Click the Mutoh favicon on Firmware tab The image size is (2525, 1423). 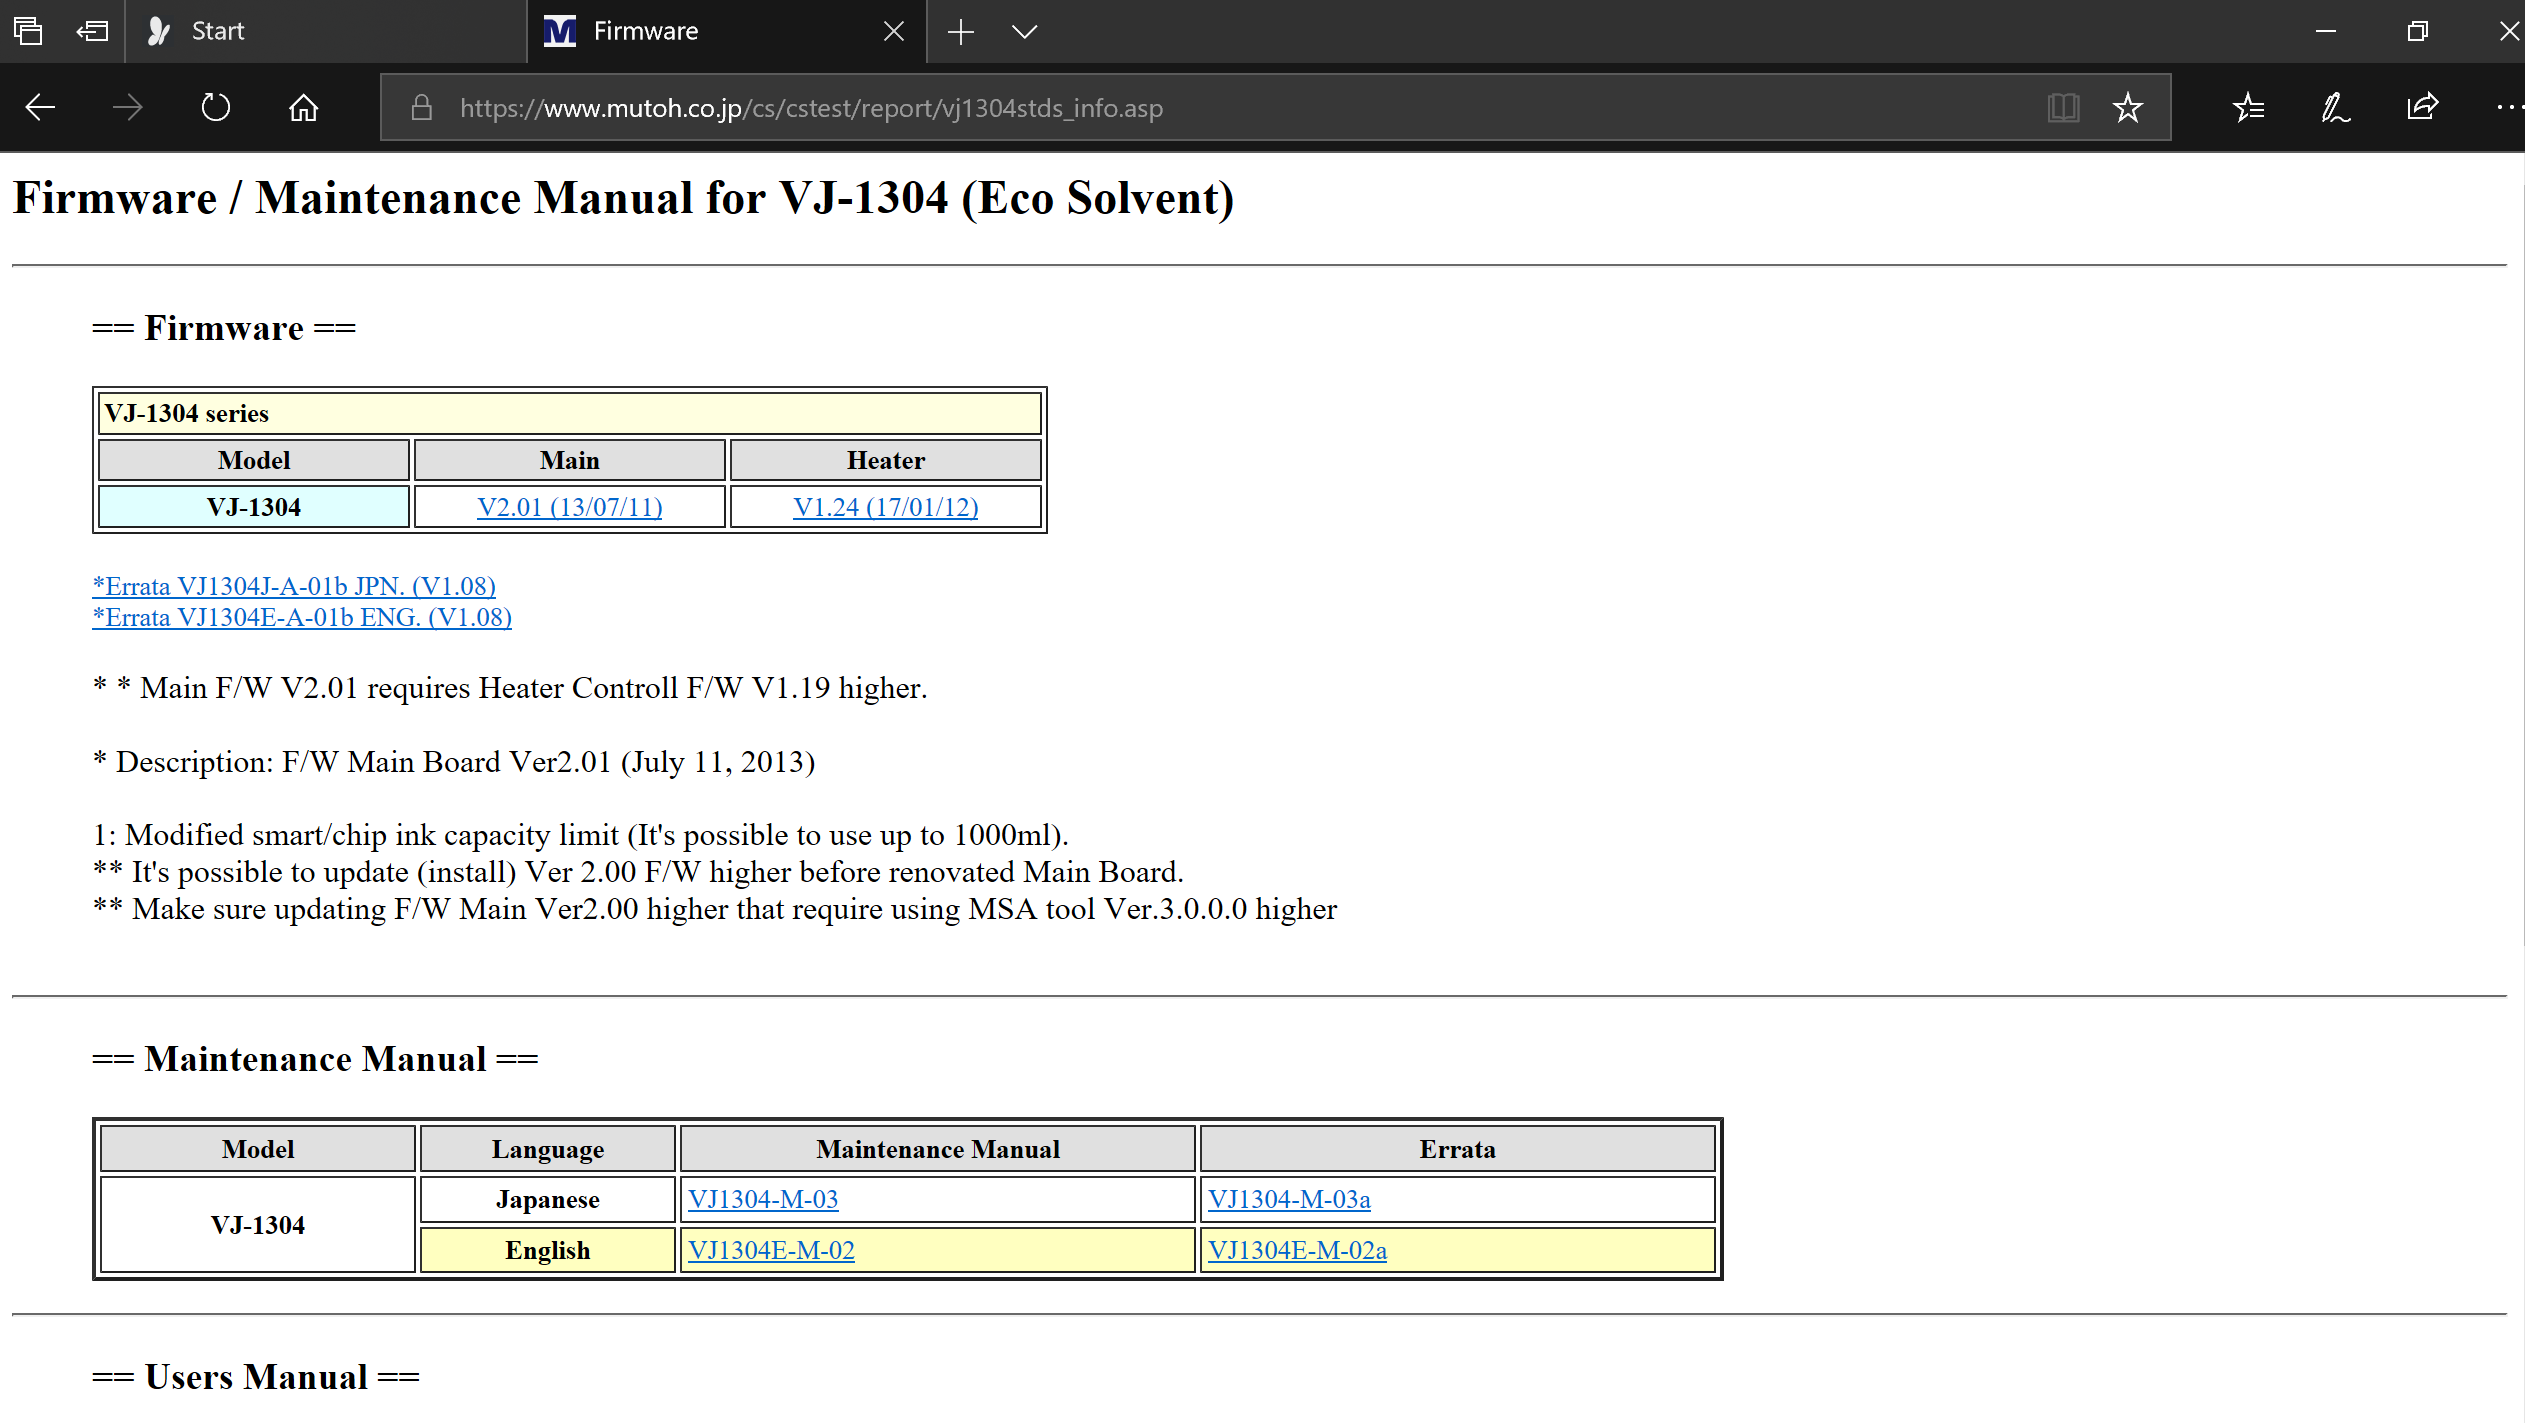pyautogui.click(x=560, y=31)
